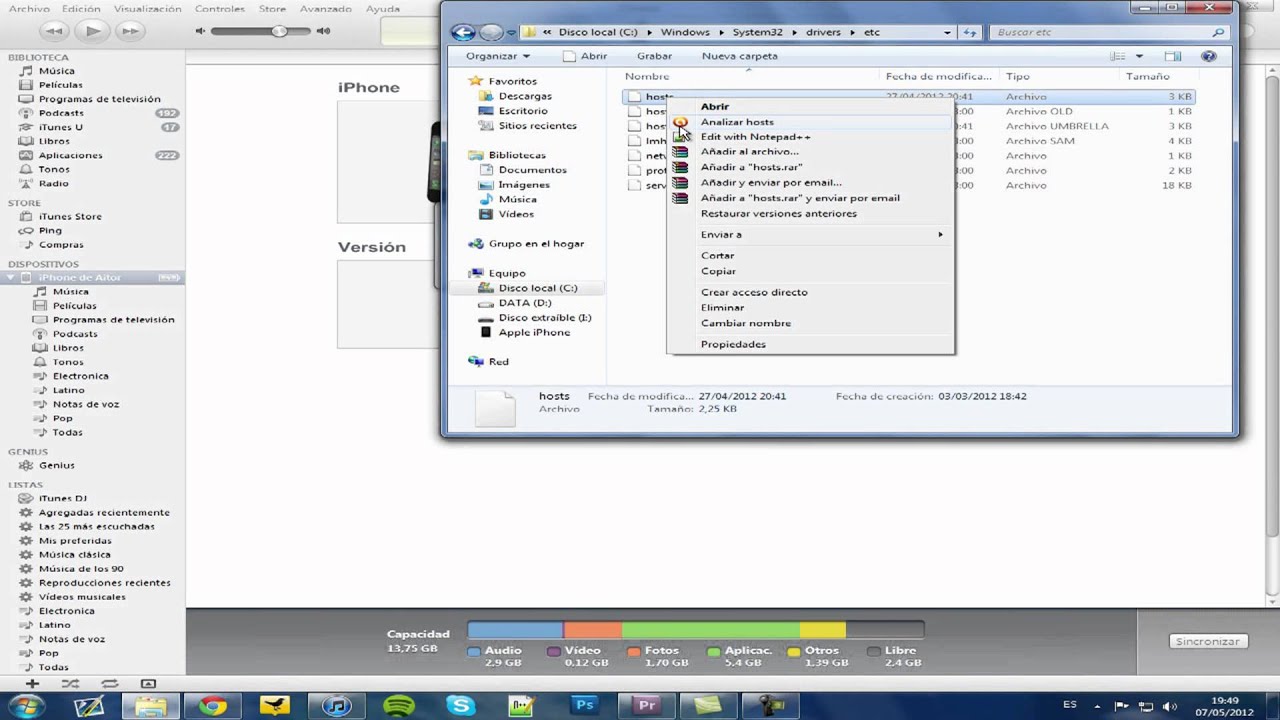
Task: Toggle repeat icon in iTunes bottom bar
Action: 109,684
